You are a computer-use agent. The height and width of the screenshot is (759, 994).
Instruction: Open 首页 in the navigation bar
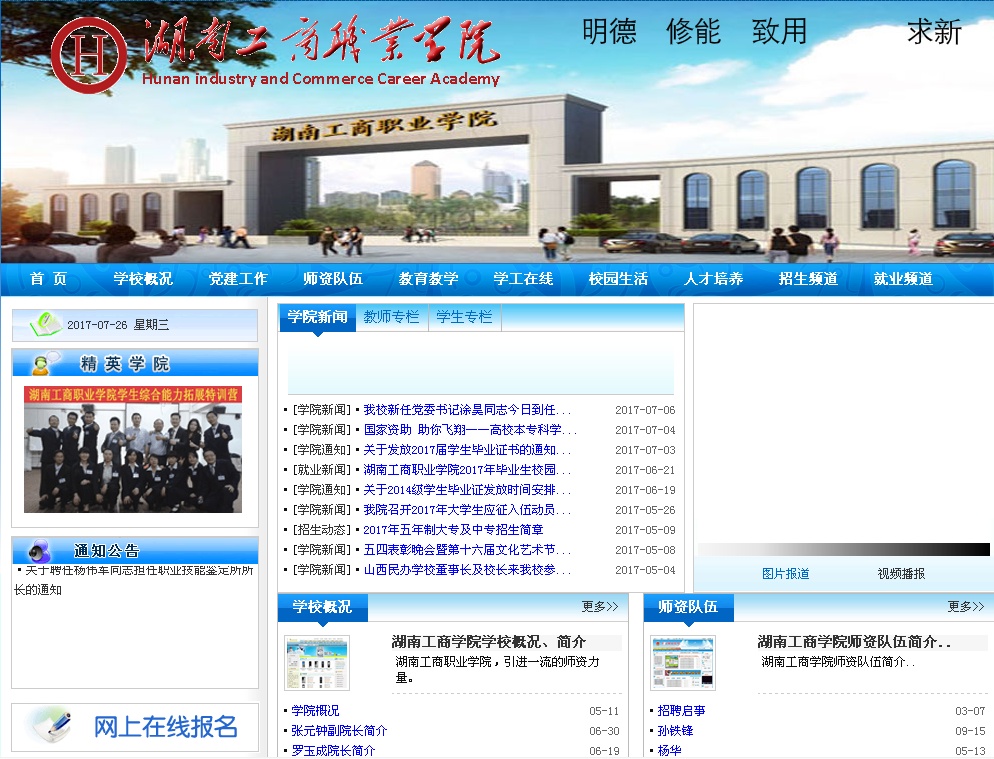[x=48, y=279]
